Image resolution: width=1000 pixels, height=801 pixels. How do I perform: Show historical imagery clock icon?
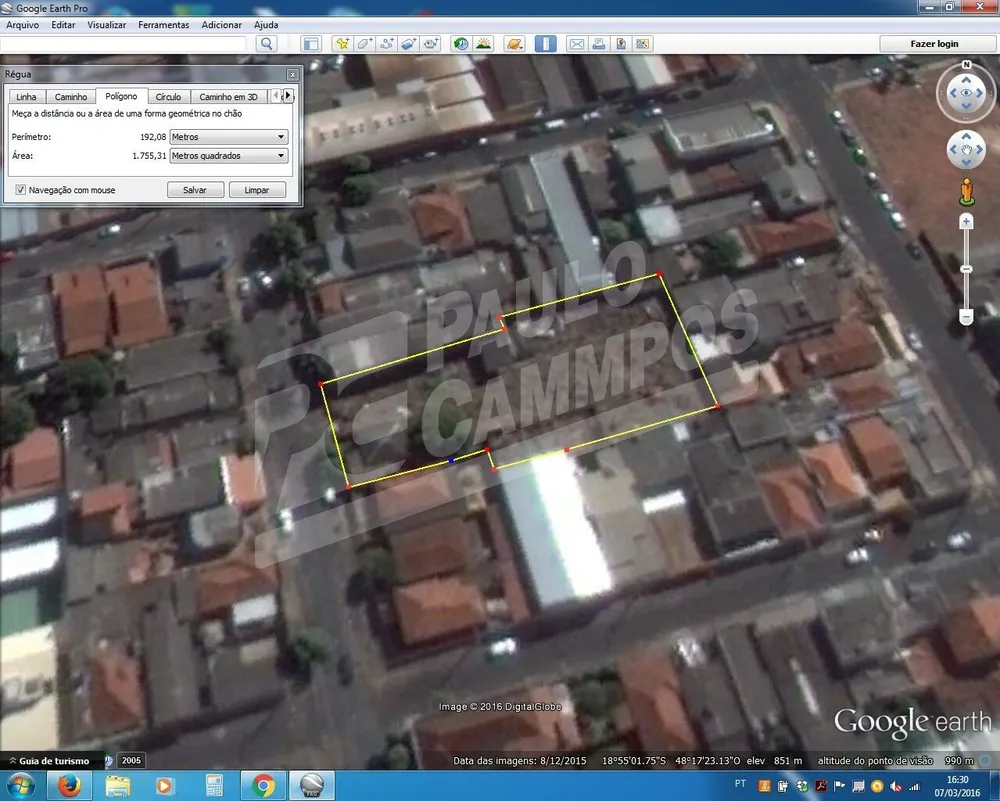tap(460, 43)
